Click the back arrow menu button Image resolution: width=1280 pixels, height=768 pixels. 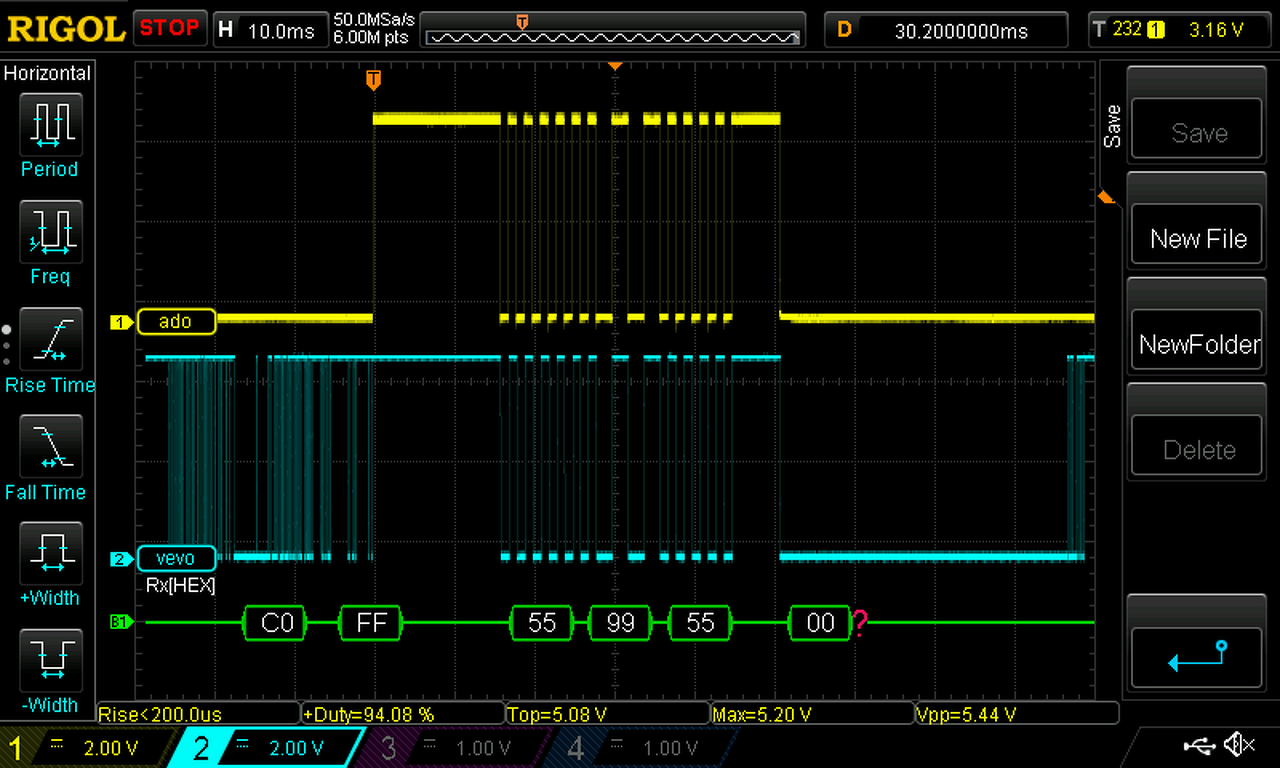coord(1196,657)
